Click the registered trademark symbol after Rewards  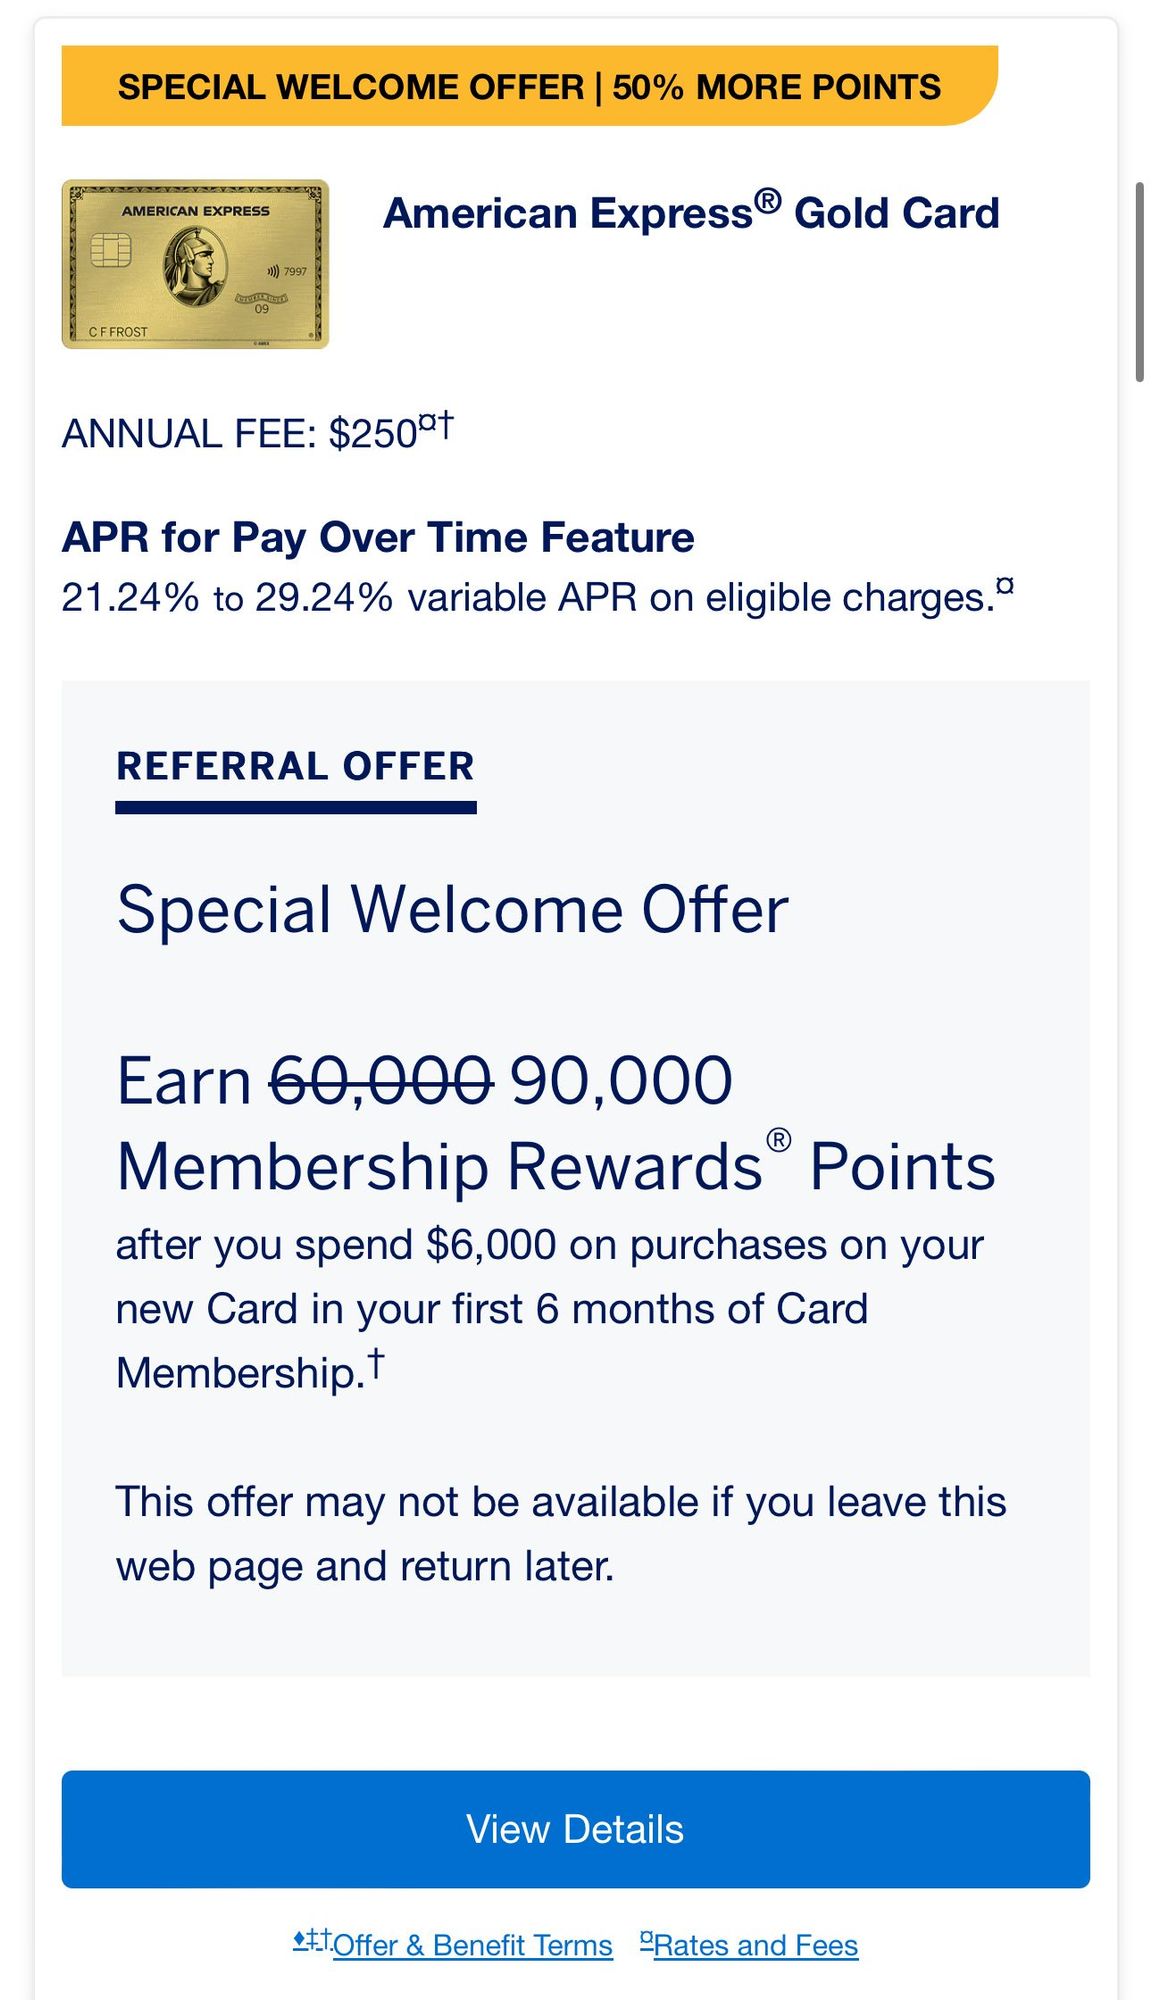point(778,1141)
